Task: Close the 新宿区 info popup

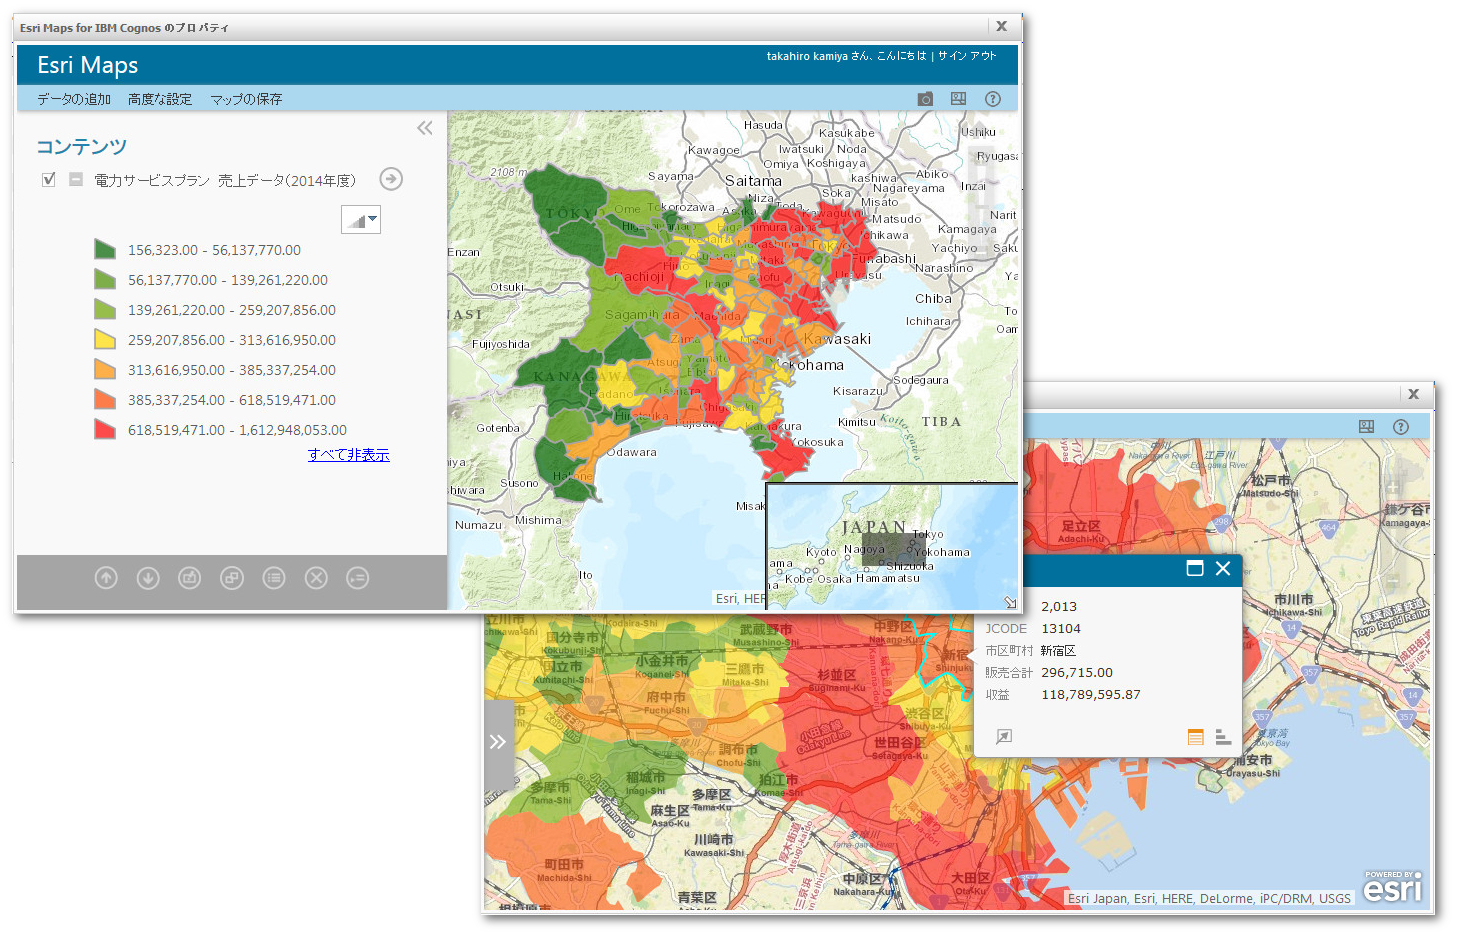Action: 1223,568
